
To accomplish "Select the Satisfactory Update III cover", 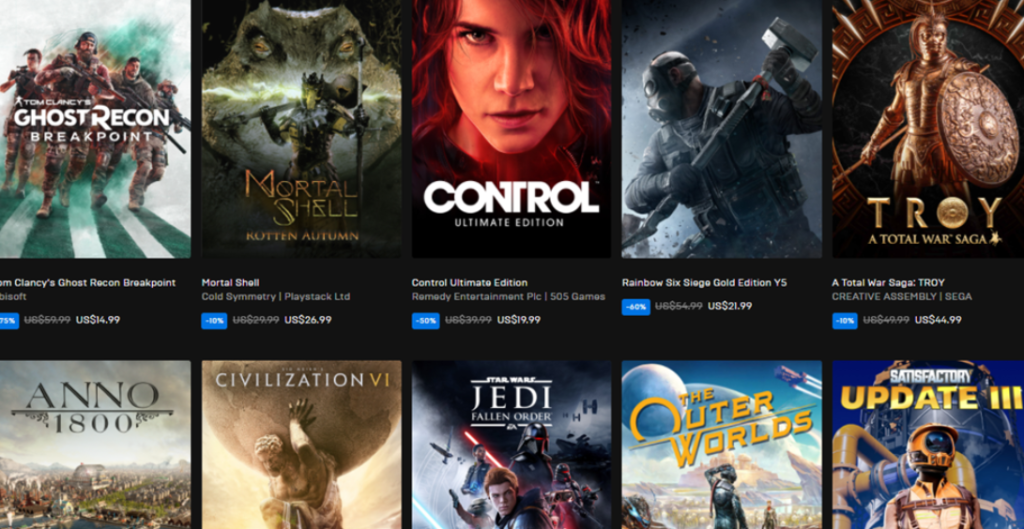I will 928,445.
